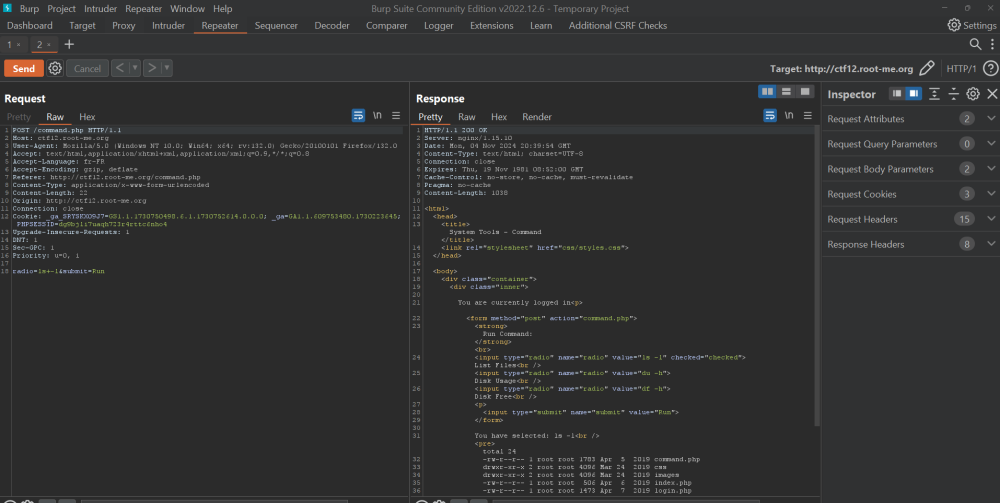This screenshot has height=503, width=1000.
Task: Toggle line wrap in the Request panel
Action: [358, 117]
